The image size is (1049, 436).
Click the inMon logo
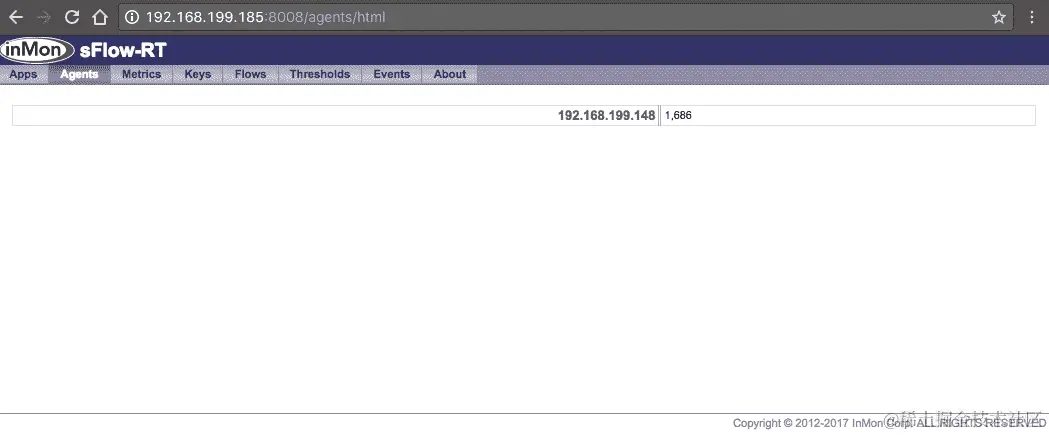[37, 50]
